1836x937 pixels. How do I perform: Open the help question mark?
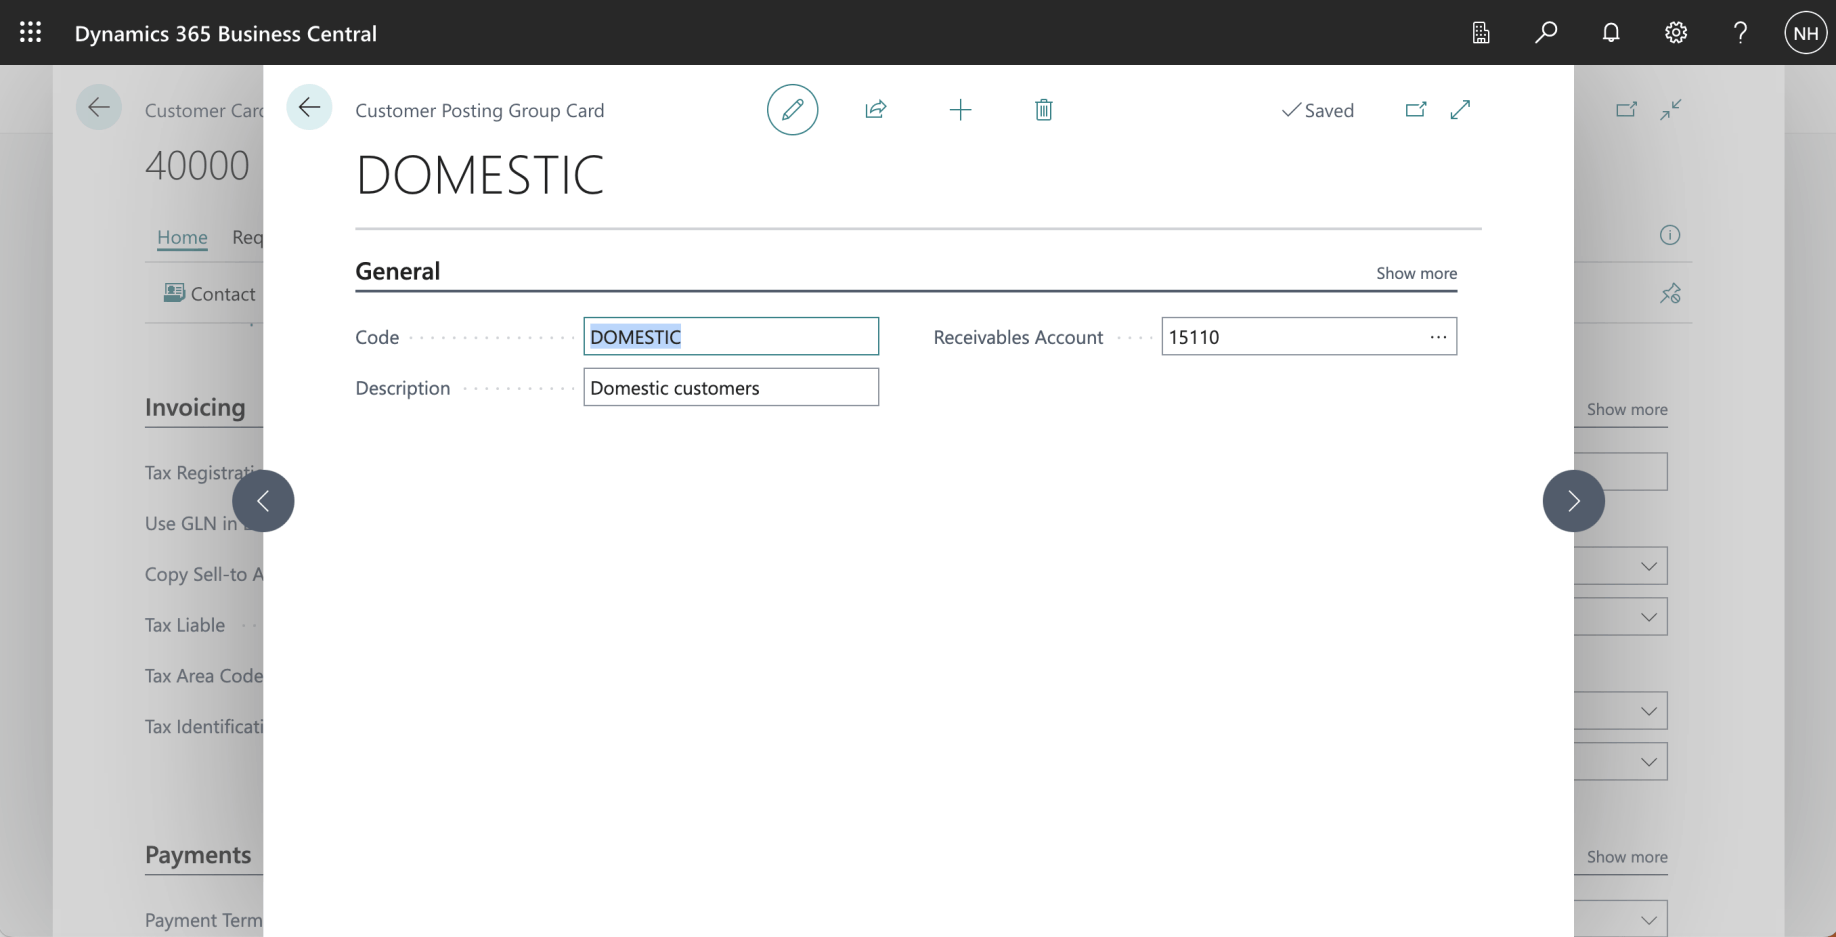(1740, 33)
